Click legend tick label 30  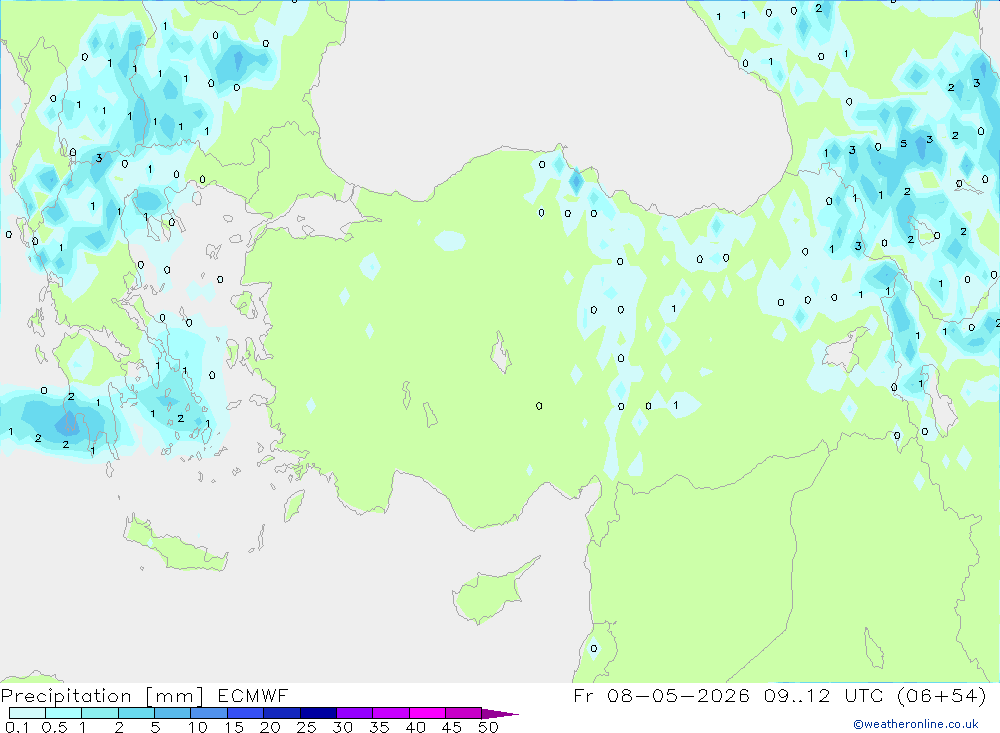(342, 727)
